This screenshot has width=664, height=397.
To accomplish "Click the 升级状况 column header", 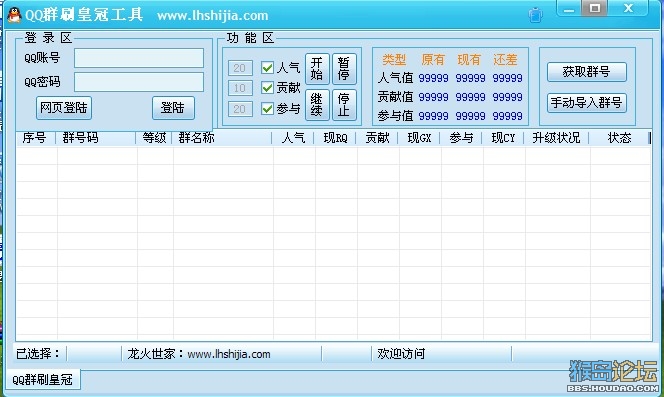I will 556,138.
